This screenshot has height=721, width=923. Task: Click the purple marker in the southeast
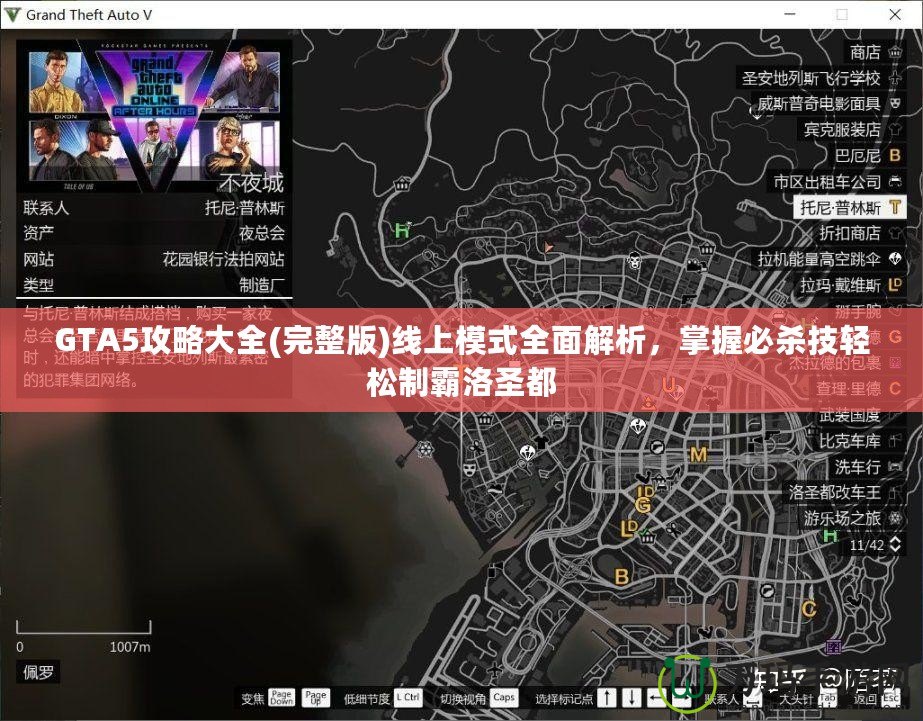[834, 646]
